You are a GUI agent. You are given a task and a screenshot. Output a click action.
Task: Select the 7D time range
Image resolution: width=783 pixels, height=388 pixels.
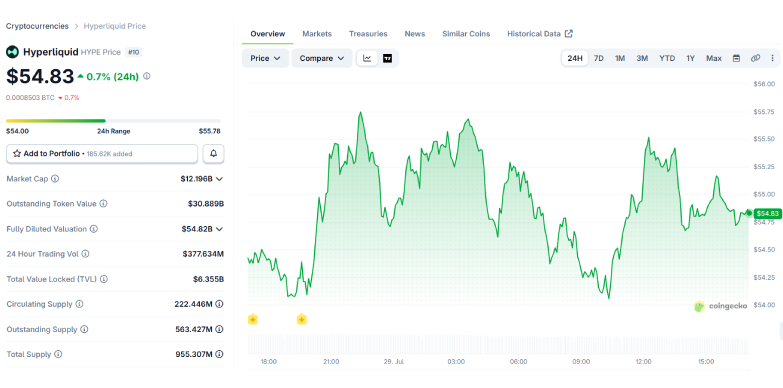tap(599, 58)
